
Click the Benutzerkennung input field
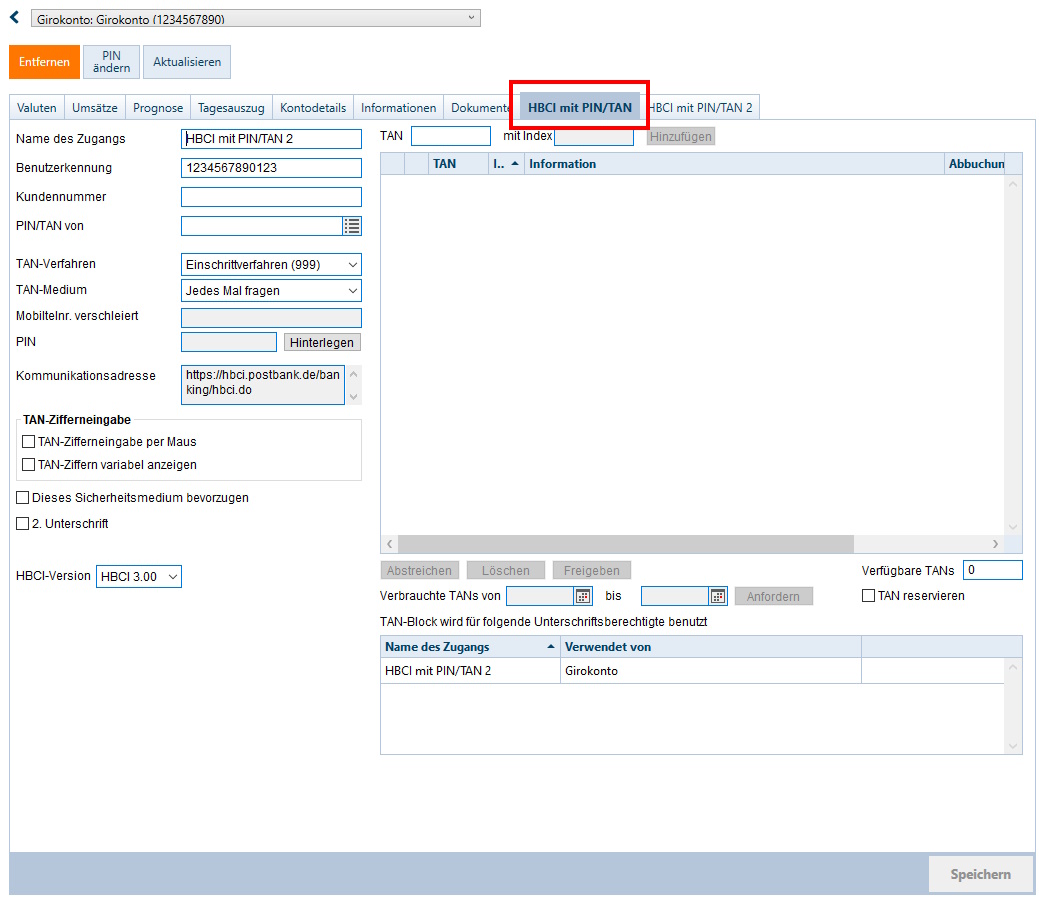[271, 168]
